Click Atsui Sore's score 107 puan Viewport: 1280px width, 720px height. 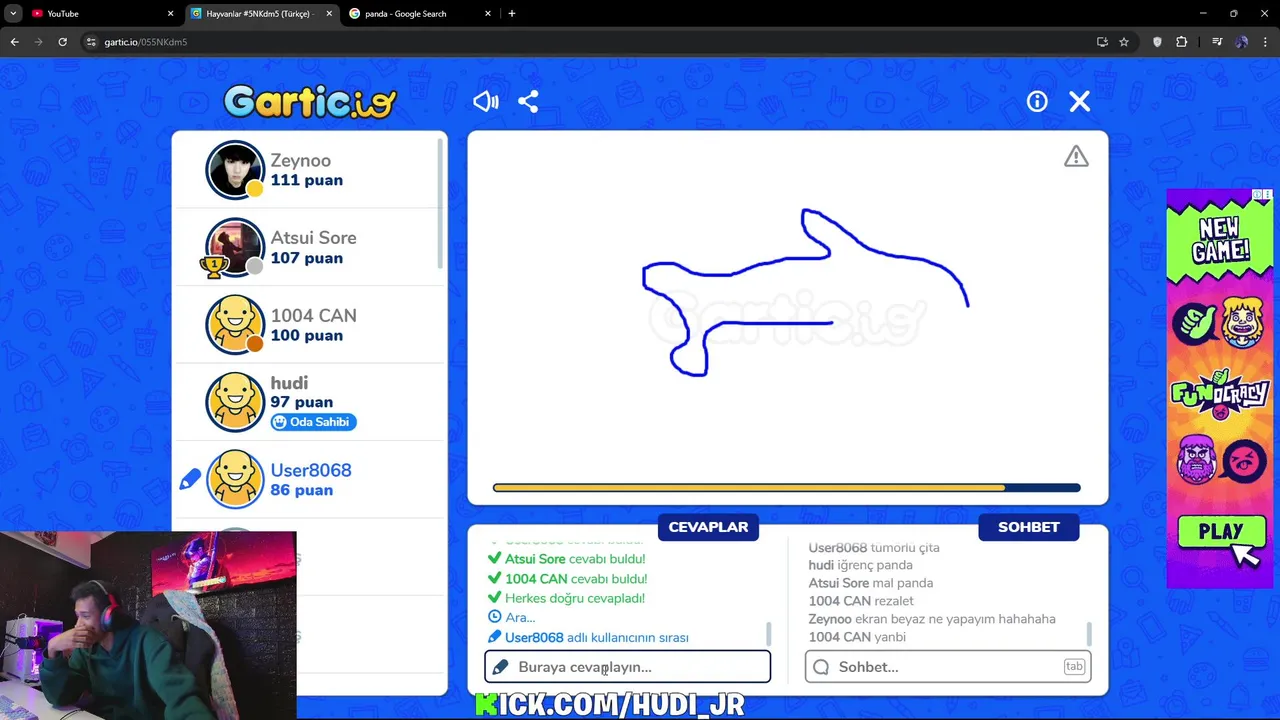pos(307,258)
